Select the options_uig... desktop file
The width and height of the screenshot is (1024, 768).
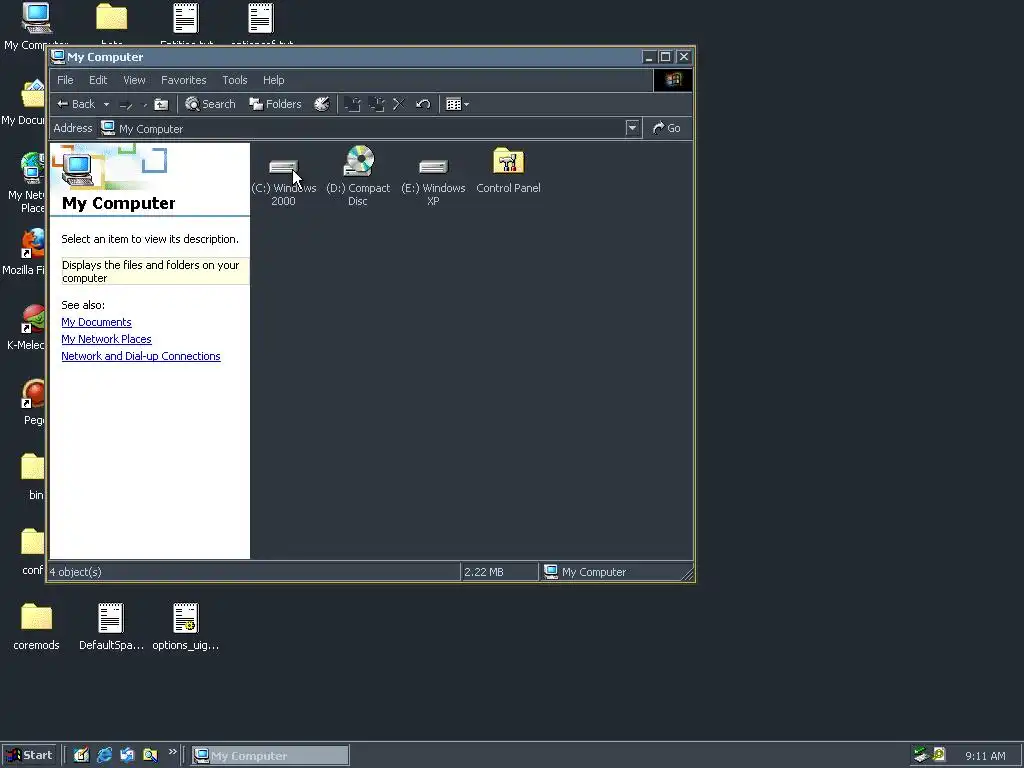[185, 627]
